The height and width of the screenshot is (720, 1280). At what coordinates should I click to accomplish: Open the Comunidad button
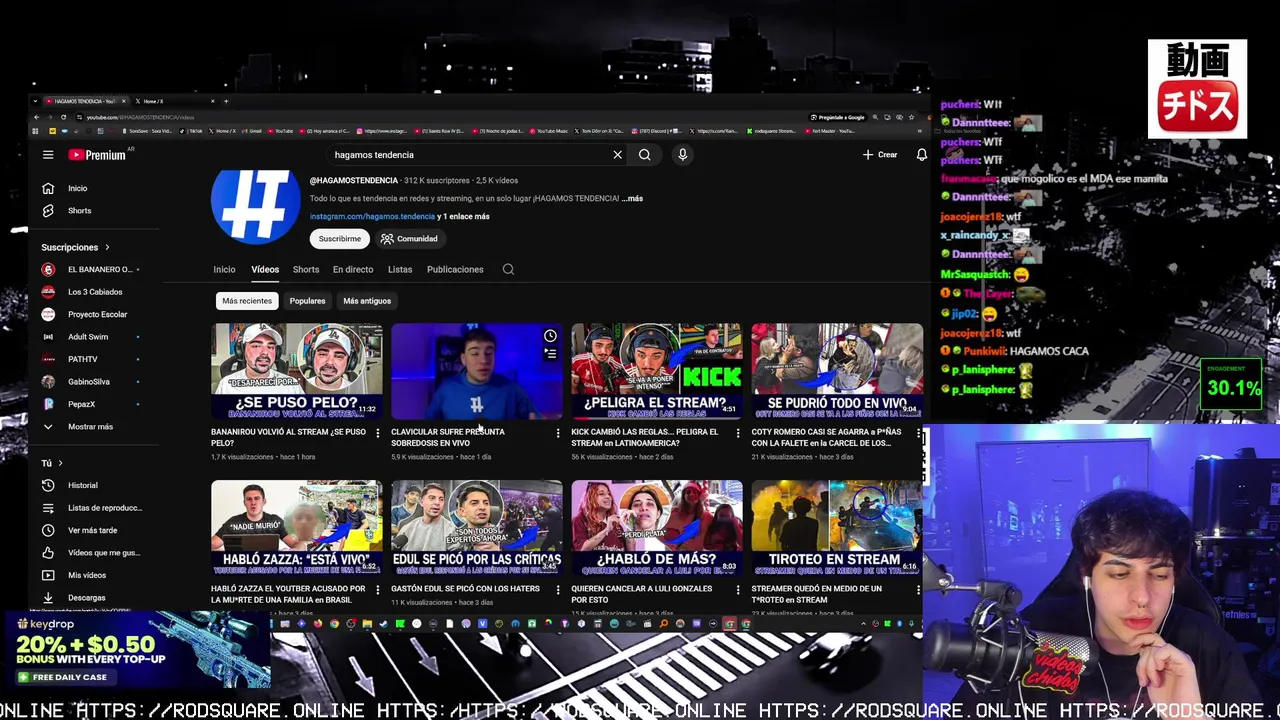(409, 239)
